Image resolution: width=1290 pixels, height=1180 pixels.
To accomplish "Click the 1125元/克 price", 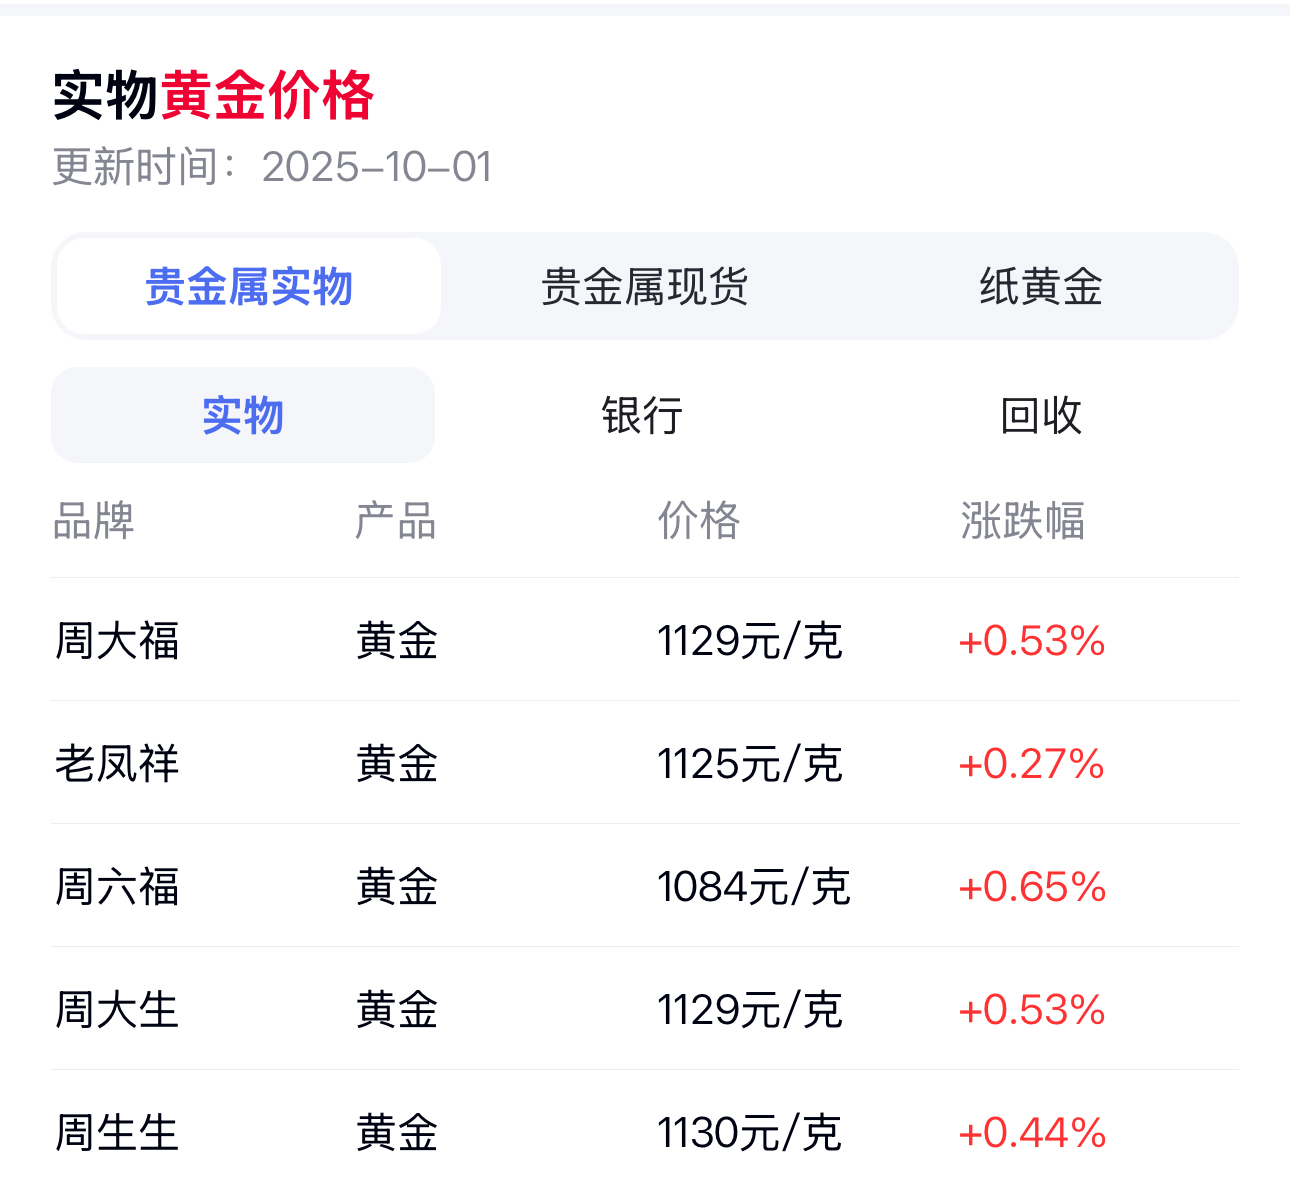I will tap(750, 764).
